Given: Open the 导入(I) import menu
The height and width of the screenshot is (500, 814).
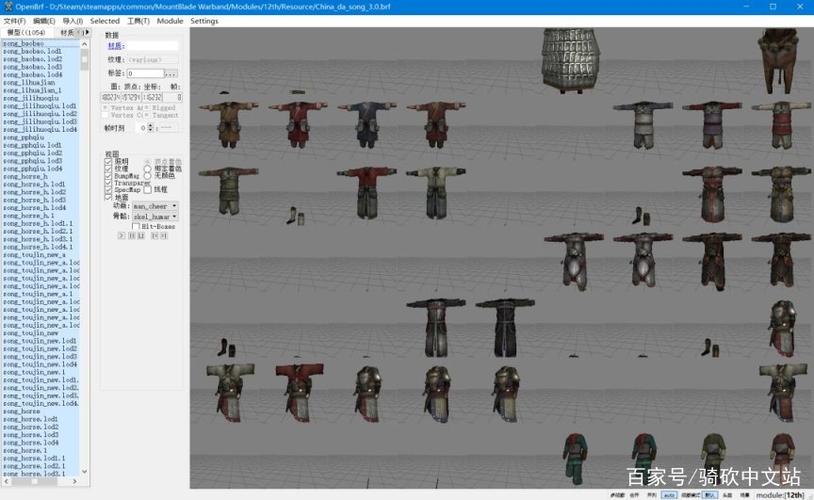Looking at the screenshot, I should (73, 21).
